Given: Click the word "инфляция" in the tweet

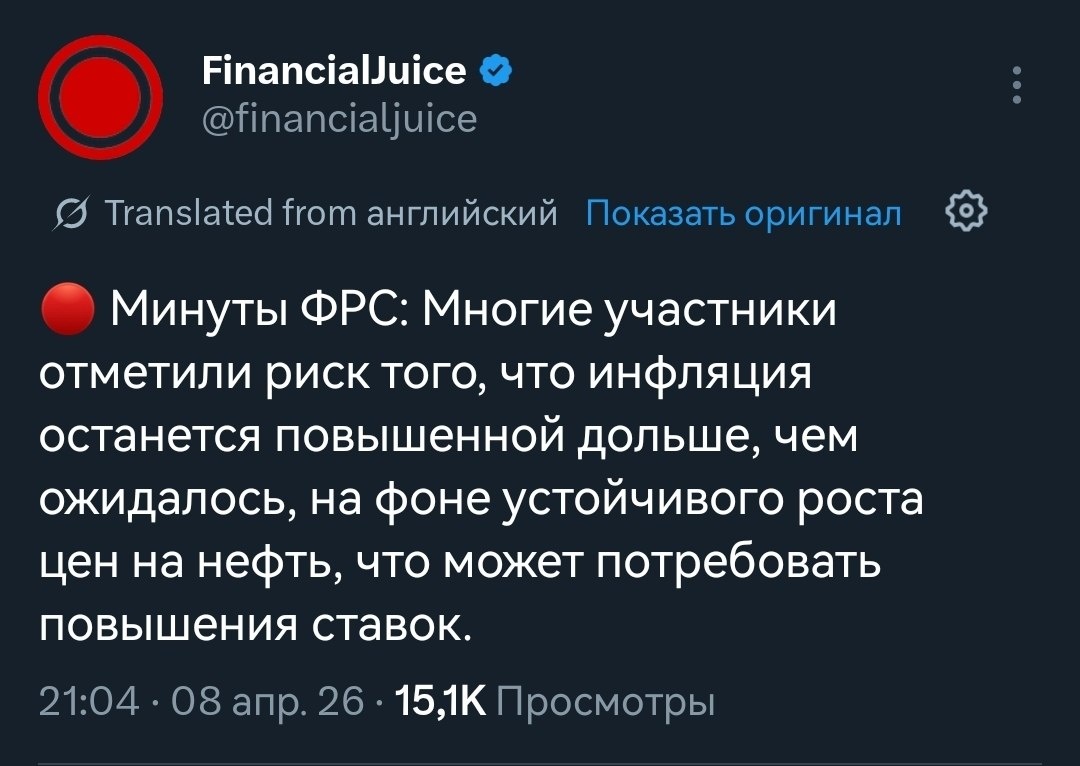Looking at the screenshot, I should pyautogui.click(x=698, y=375).
